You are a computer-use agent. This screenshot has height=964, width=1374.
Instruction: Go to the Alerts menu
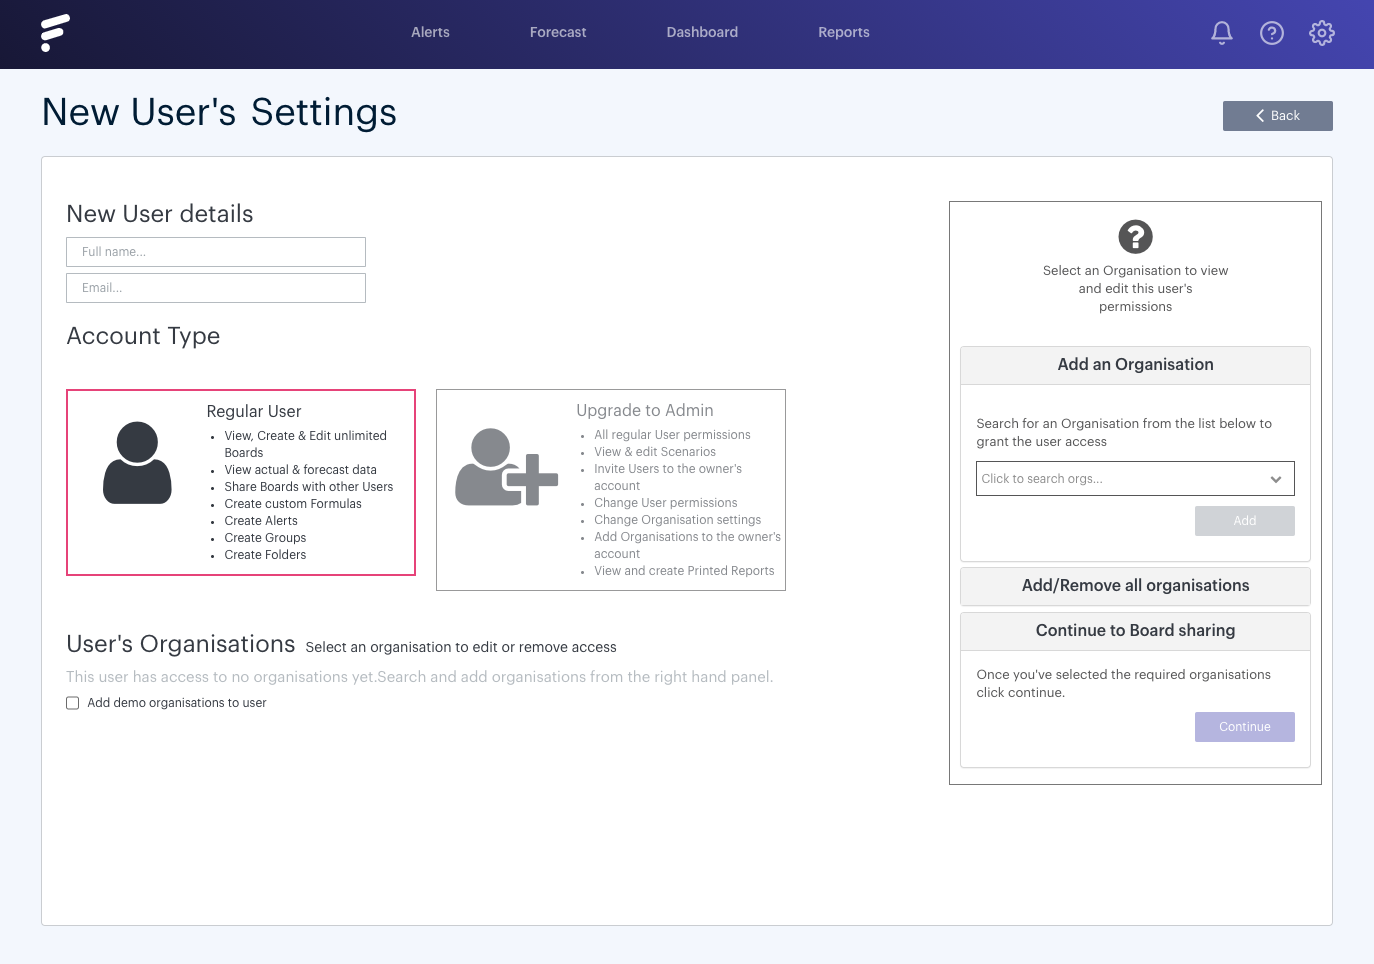(430, 32)
